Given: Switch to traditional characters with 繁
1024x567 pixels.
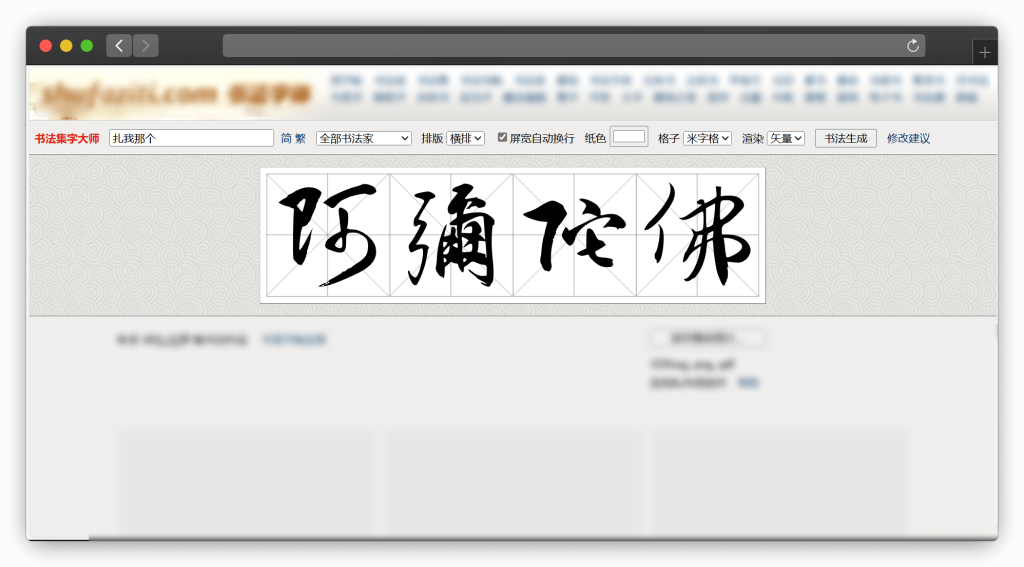Looking at the screenshot, I should click(x=300, y=138).
